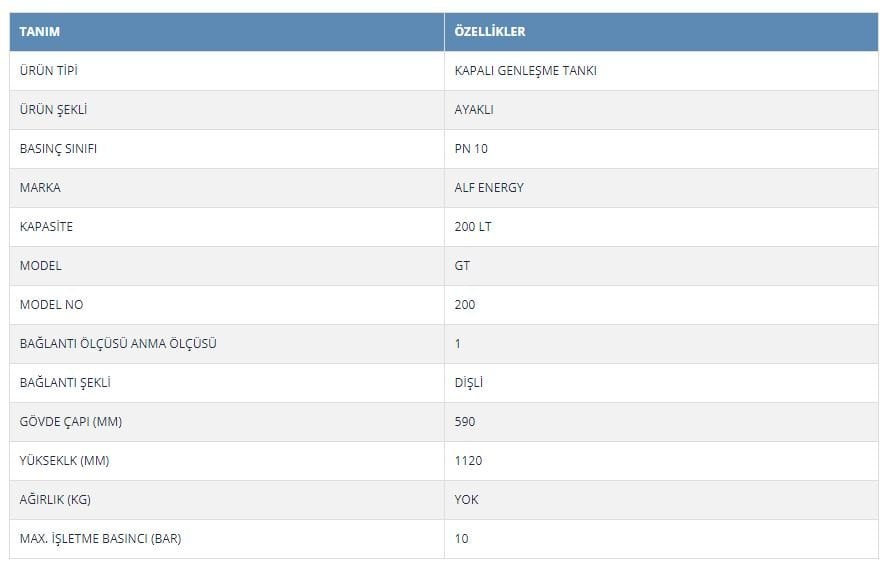This screenshot has height=567, width=890.
Task: Click the KAPALI GENLEŞME TANKI value
Action: (x=526, y=71)
